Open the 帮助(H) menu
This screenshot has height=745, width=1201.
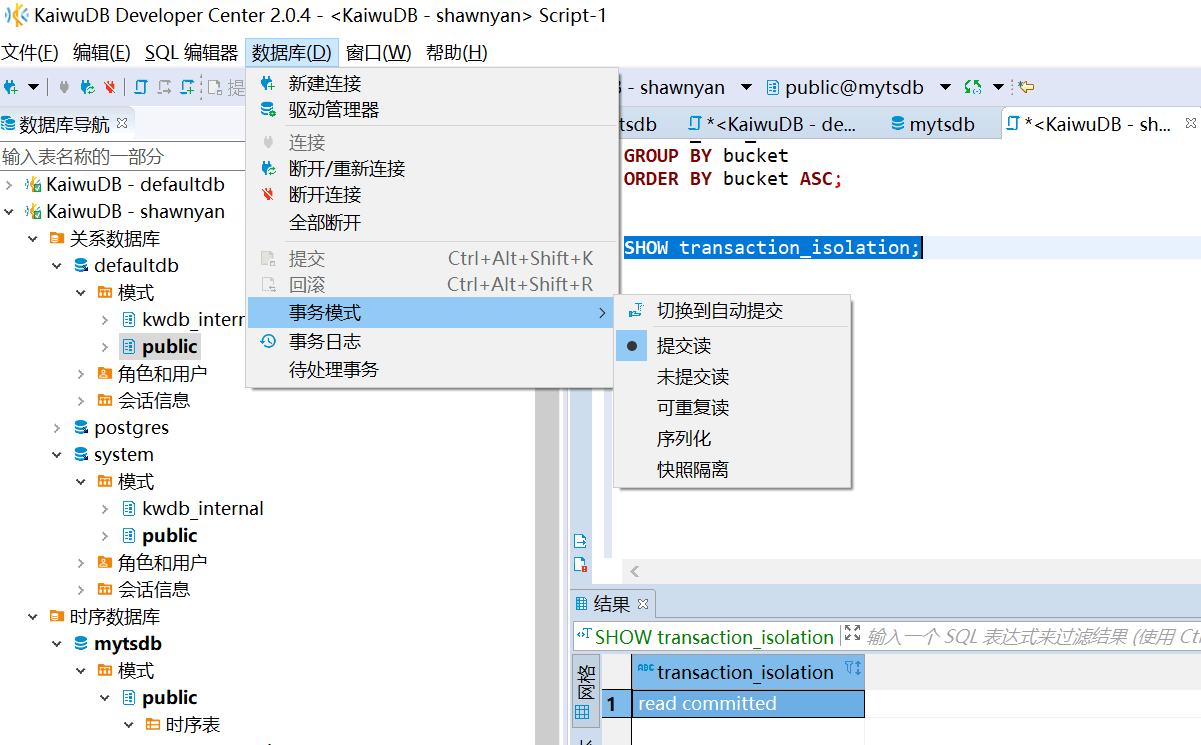(x=457, y=52)
